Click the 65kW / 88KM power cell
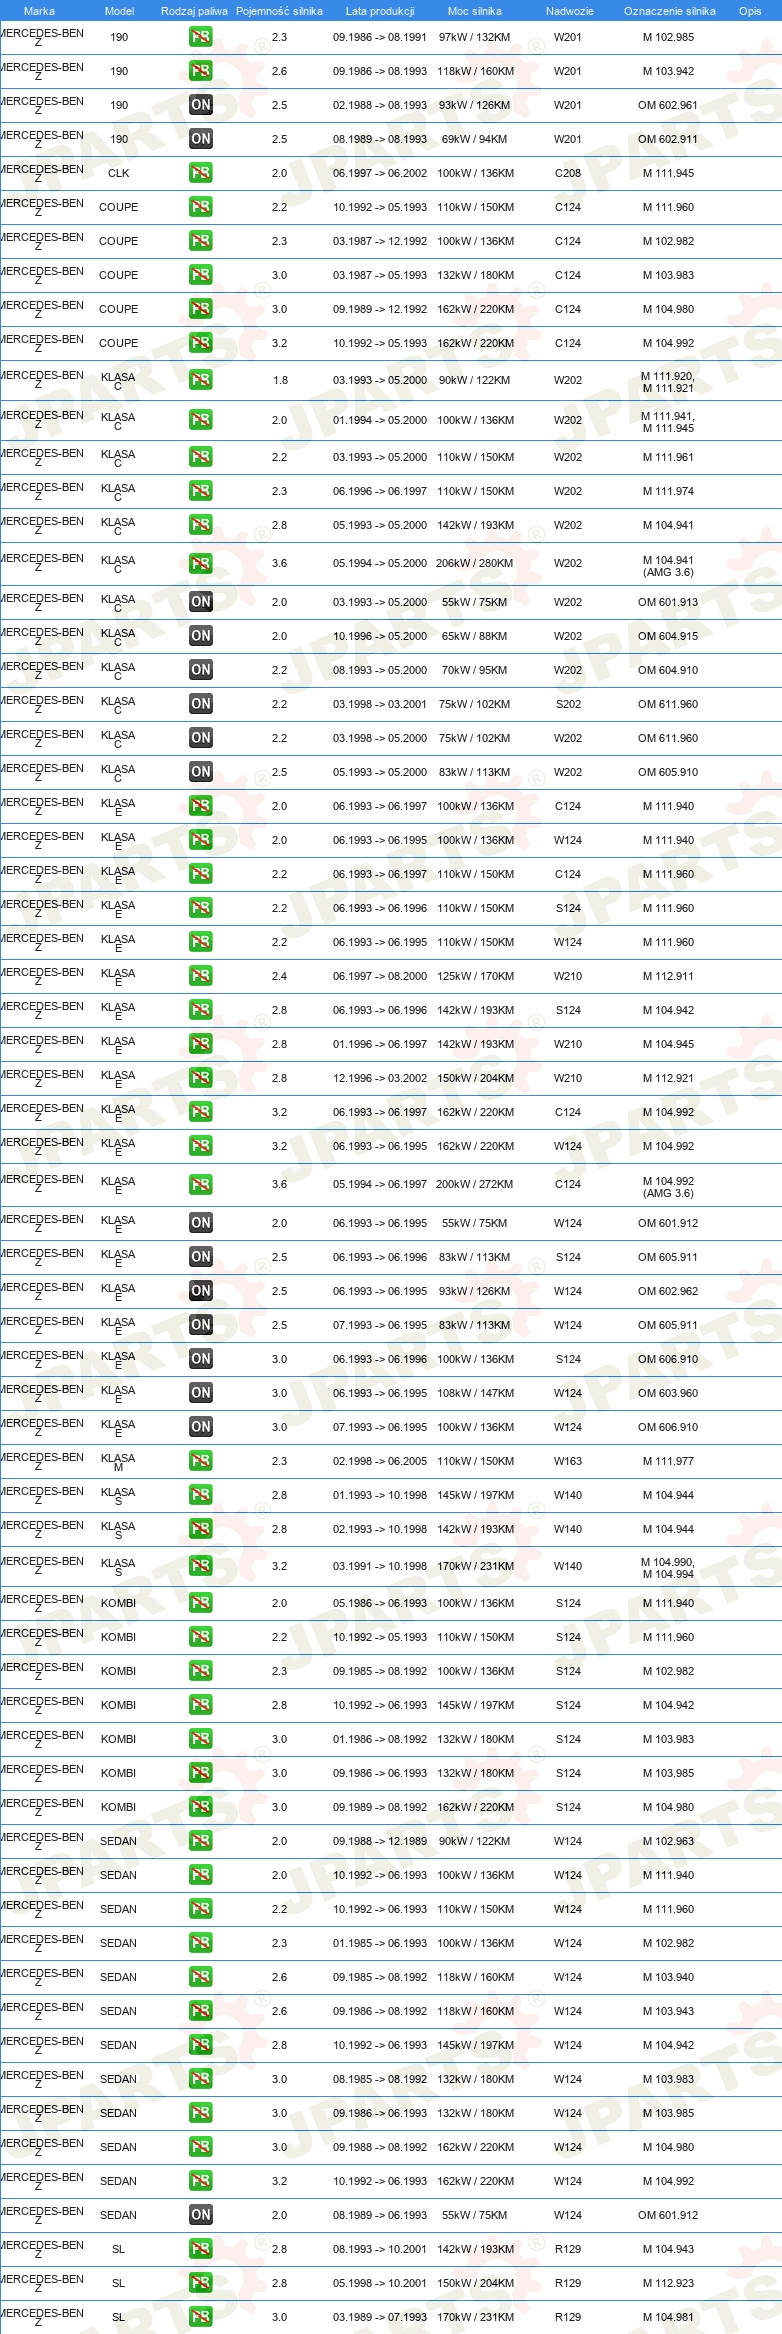 click(x=475, y=636)
